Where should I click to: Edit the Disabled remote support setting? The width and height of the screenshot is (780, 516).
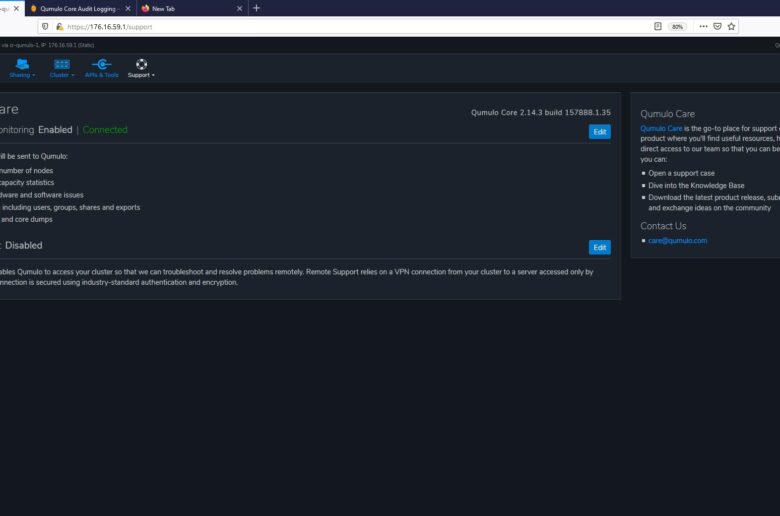tap(599, 247)
